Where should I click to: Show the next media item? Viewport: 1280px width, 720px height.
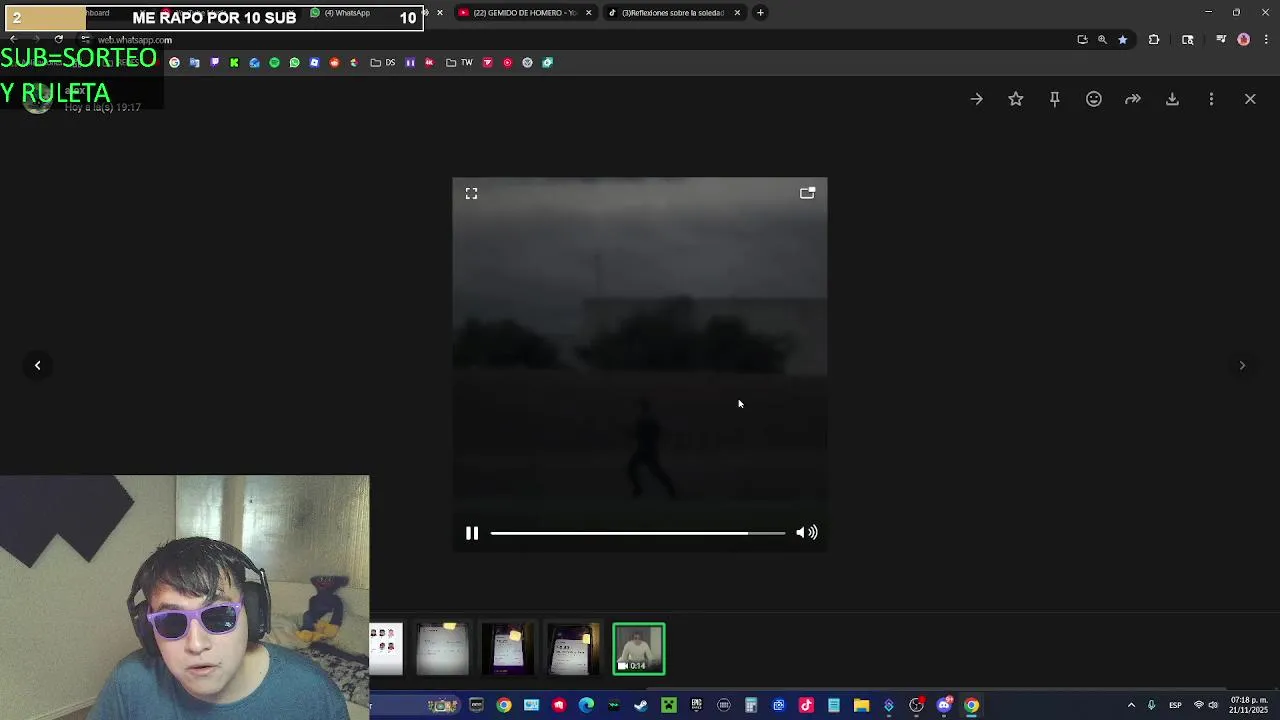click(x=1242, y=365)
